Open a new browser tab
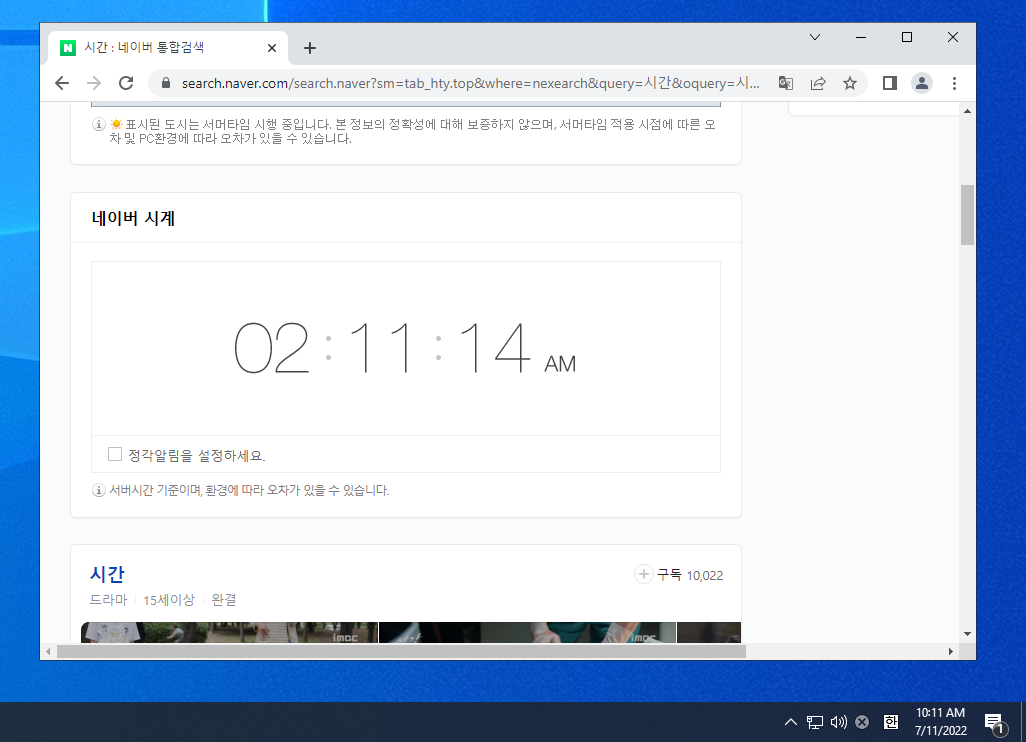The width and height of the screenshot is (1026, 742). [310, 47]
